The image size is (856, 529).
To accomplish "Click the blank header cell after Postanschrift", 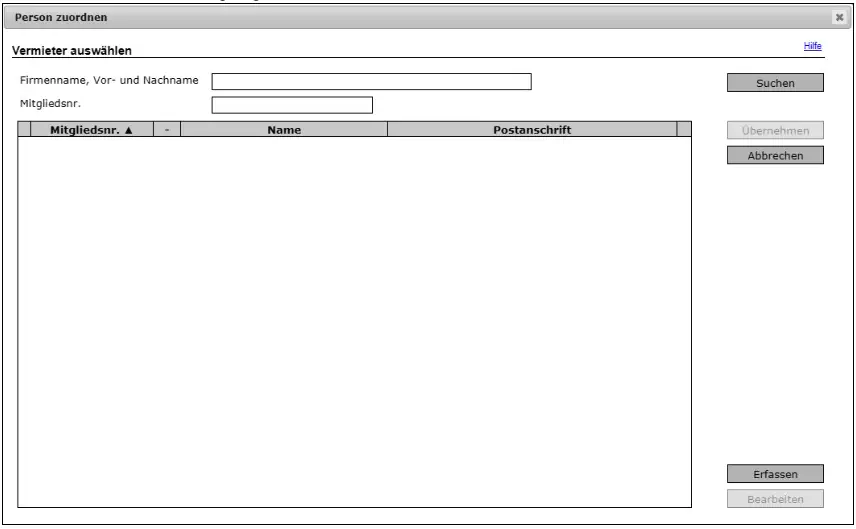I will coord(684,129).
